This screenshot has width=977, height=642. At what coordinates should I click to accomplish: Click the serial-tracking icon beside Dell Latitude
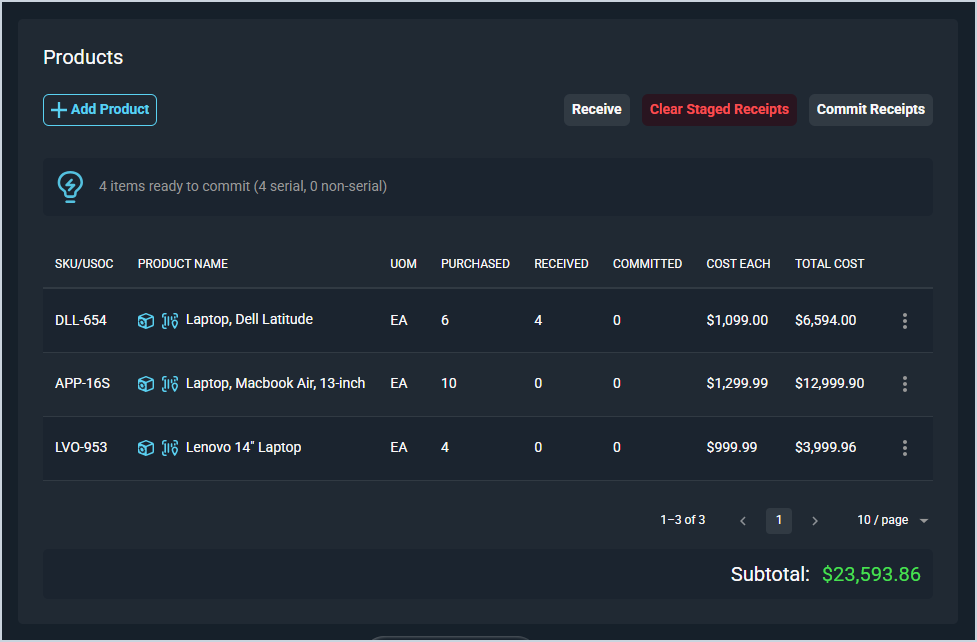(170, 321)
